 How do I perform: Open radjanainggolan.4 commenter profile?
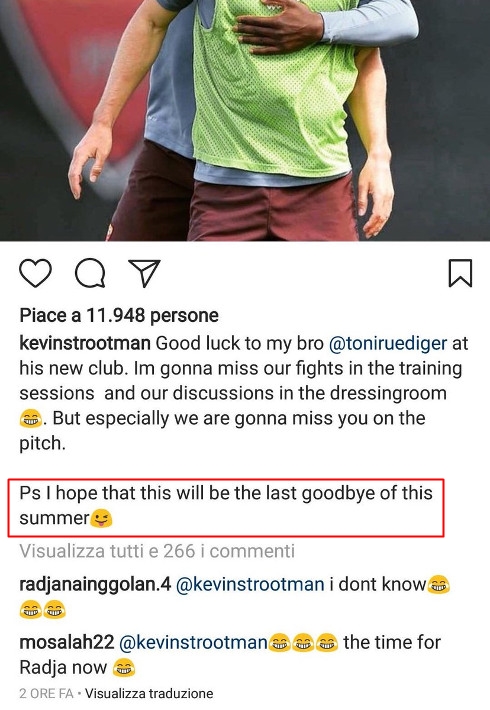pos(95,585)
